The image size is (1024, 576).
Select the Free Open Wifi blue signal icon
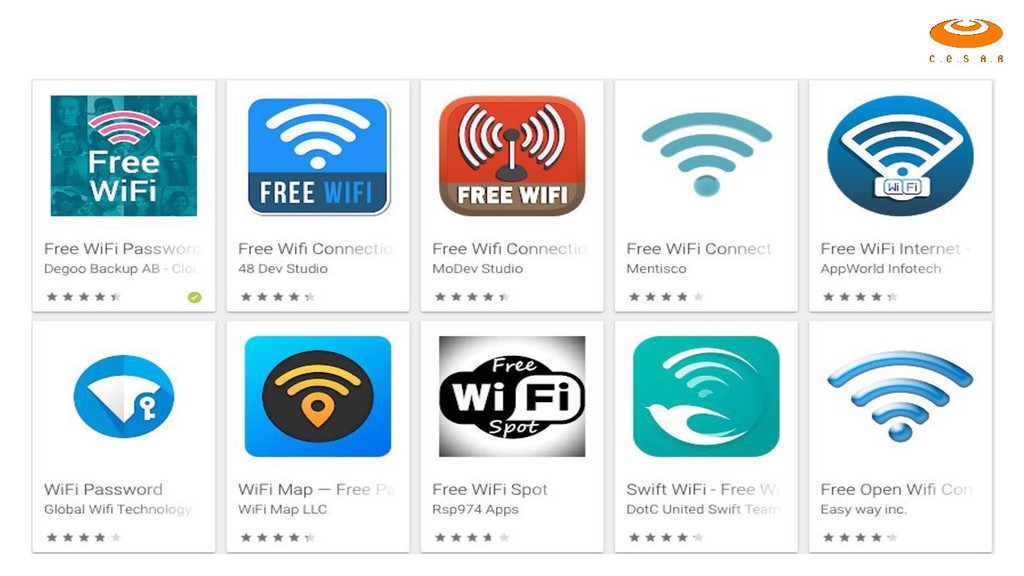pos(900,395)
